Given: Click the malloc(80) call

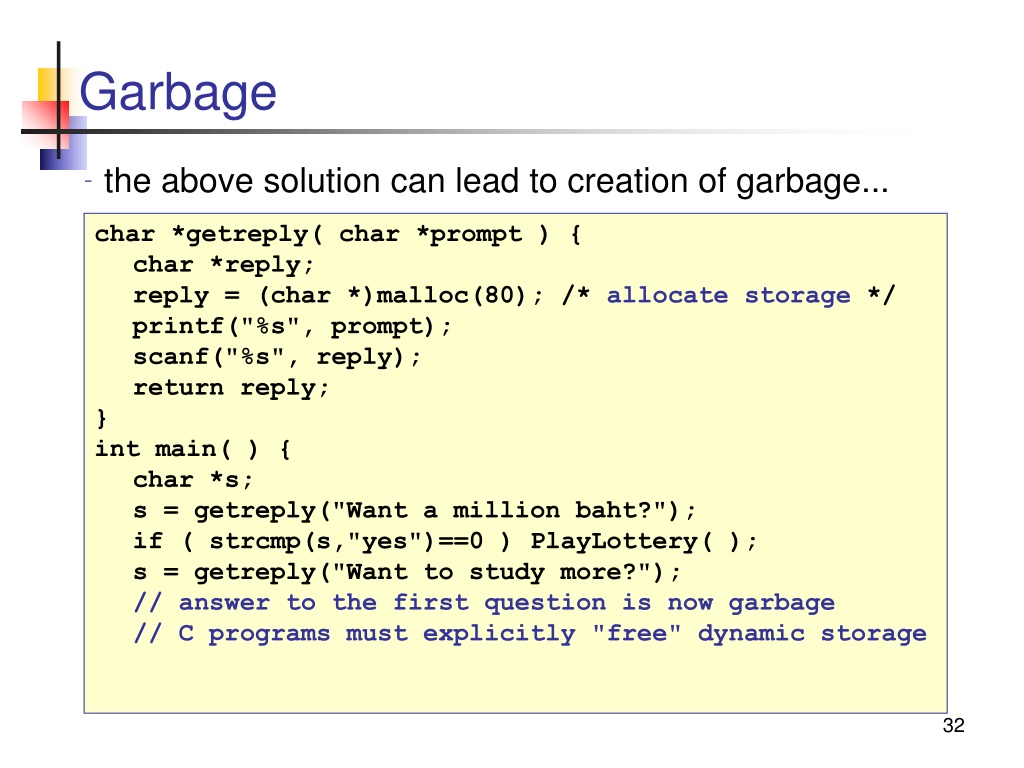Looking at the screenshot, I should pyautogui.click(x=451, y=296).
